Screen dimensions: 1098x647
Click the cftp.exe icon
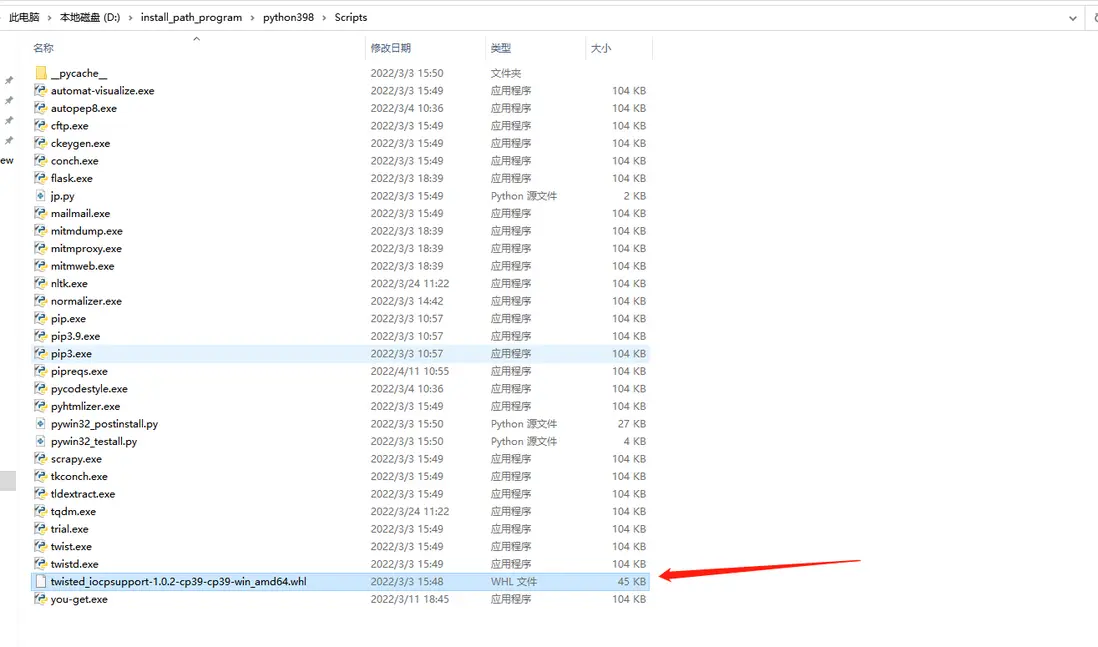point(41,125)
